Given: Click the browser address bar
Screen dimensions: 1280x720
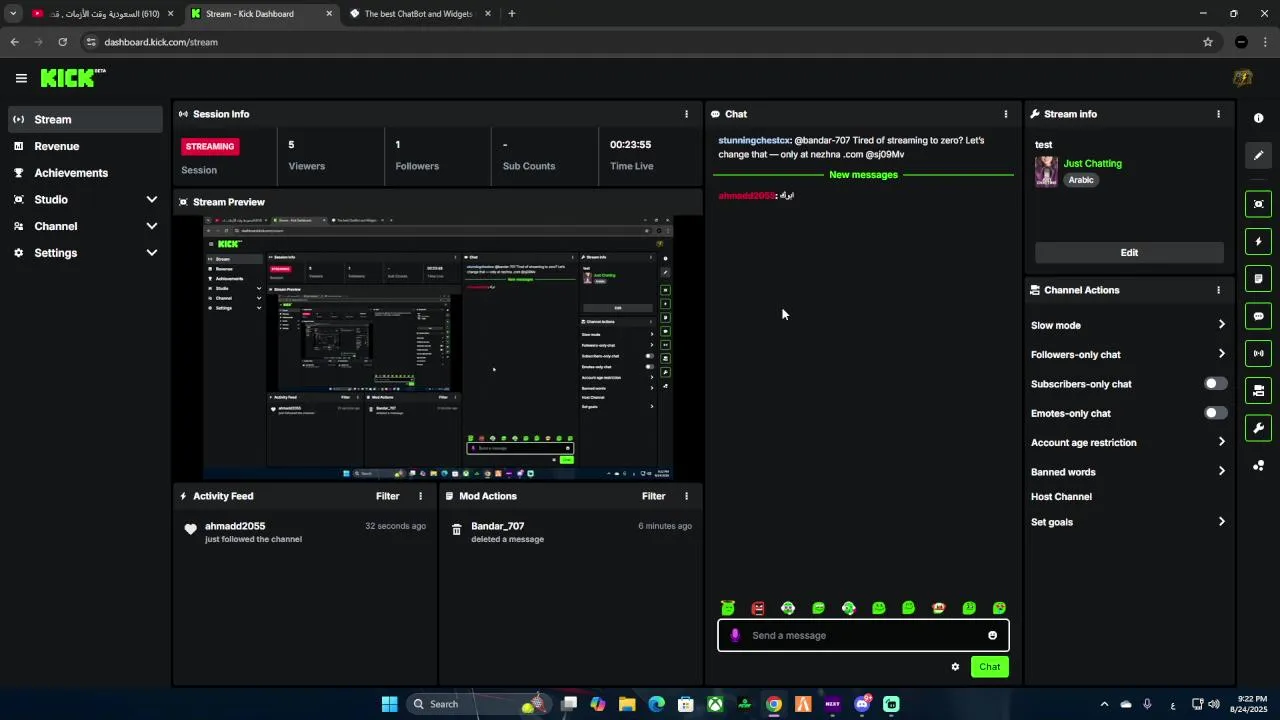Looking at the screenshot, I should (x=640, y=42).
